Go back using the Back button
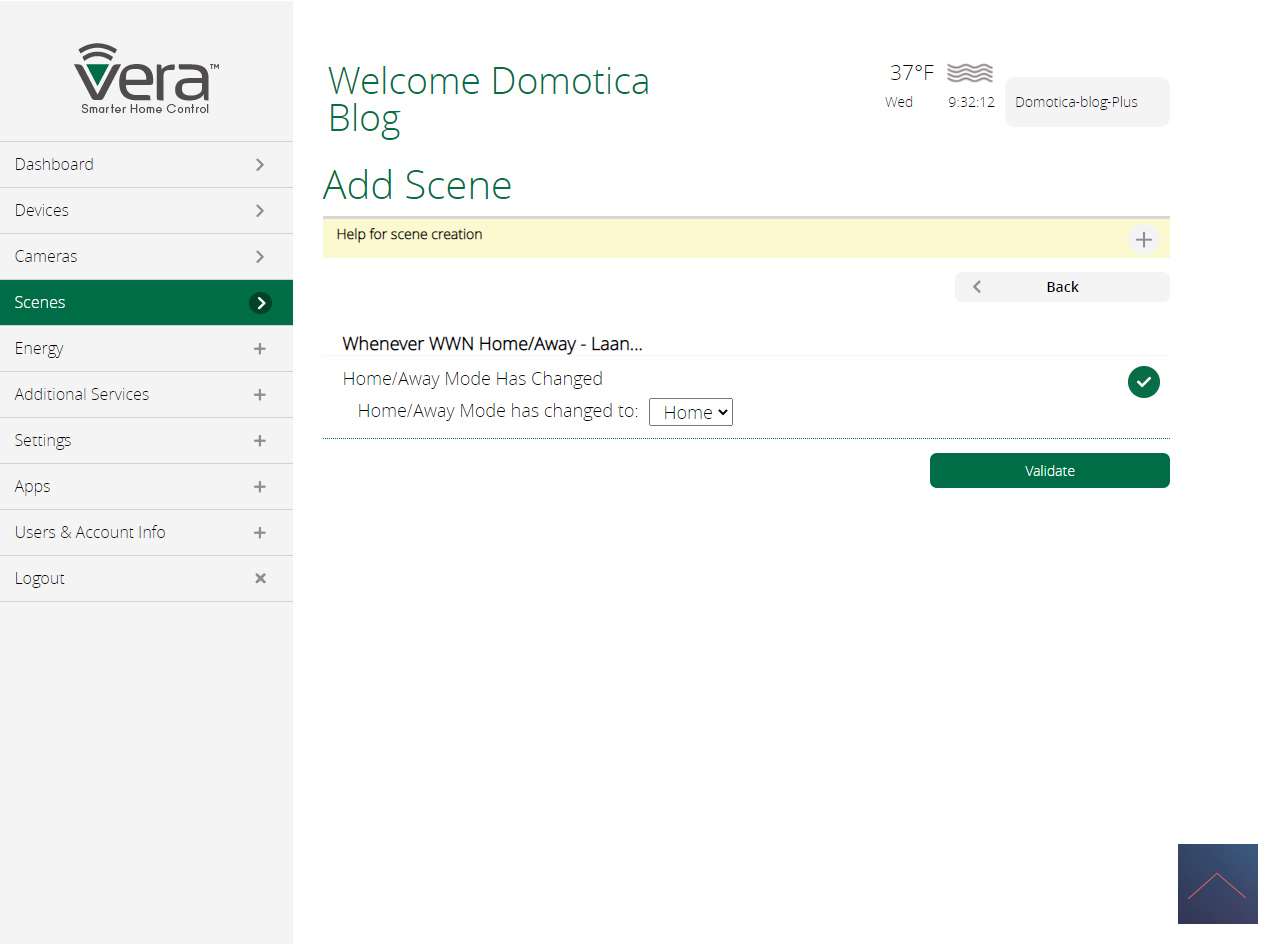 (x=1061, y=287)
